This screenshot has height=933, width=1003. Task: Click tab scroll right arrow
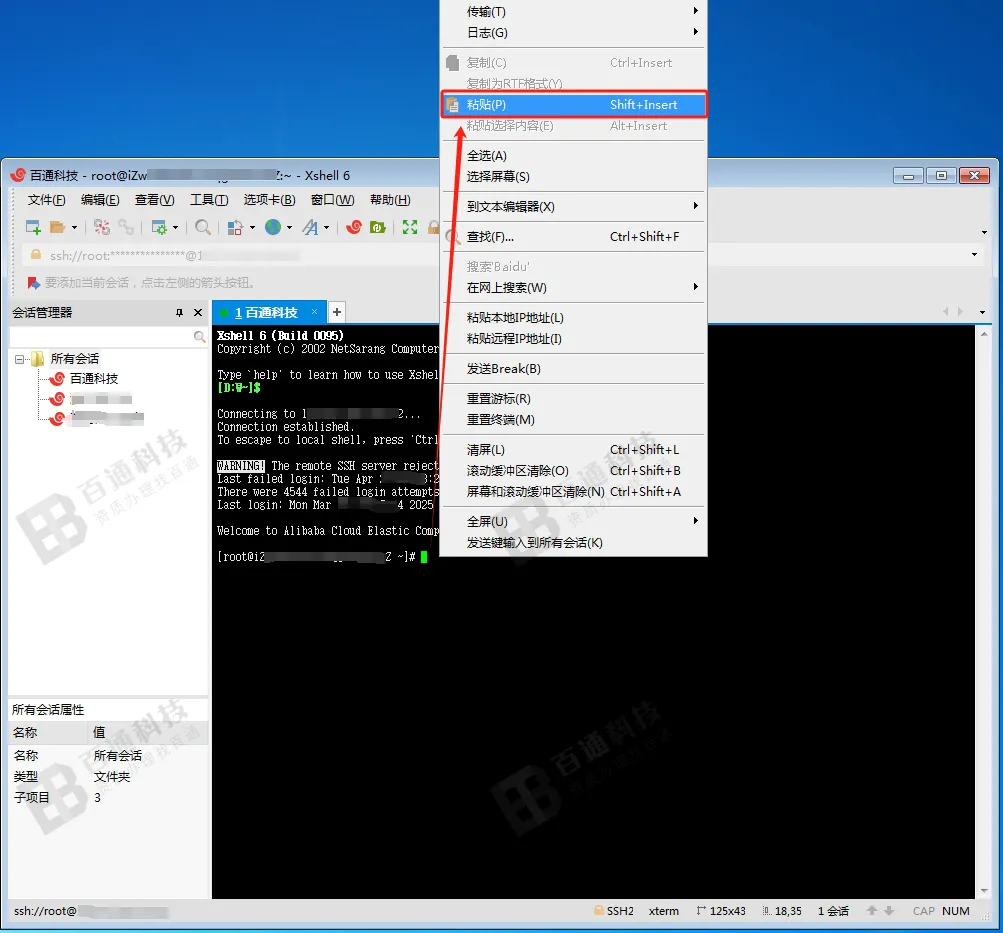[x=960, y=311]
